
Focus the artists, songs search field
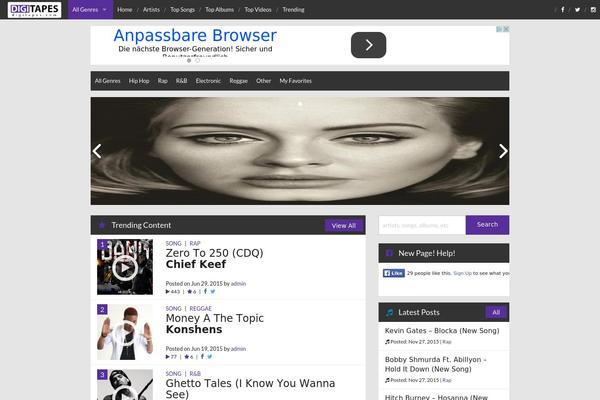422,225
